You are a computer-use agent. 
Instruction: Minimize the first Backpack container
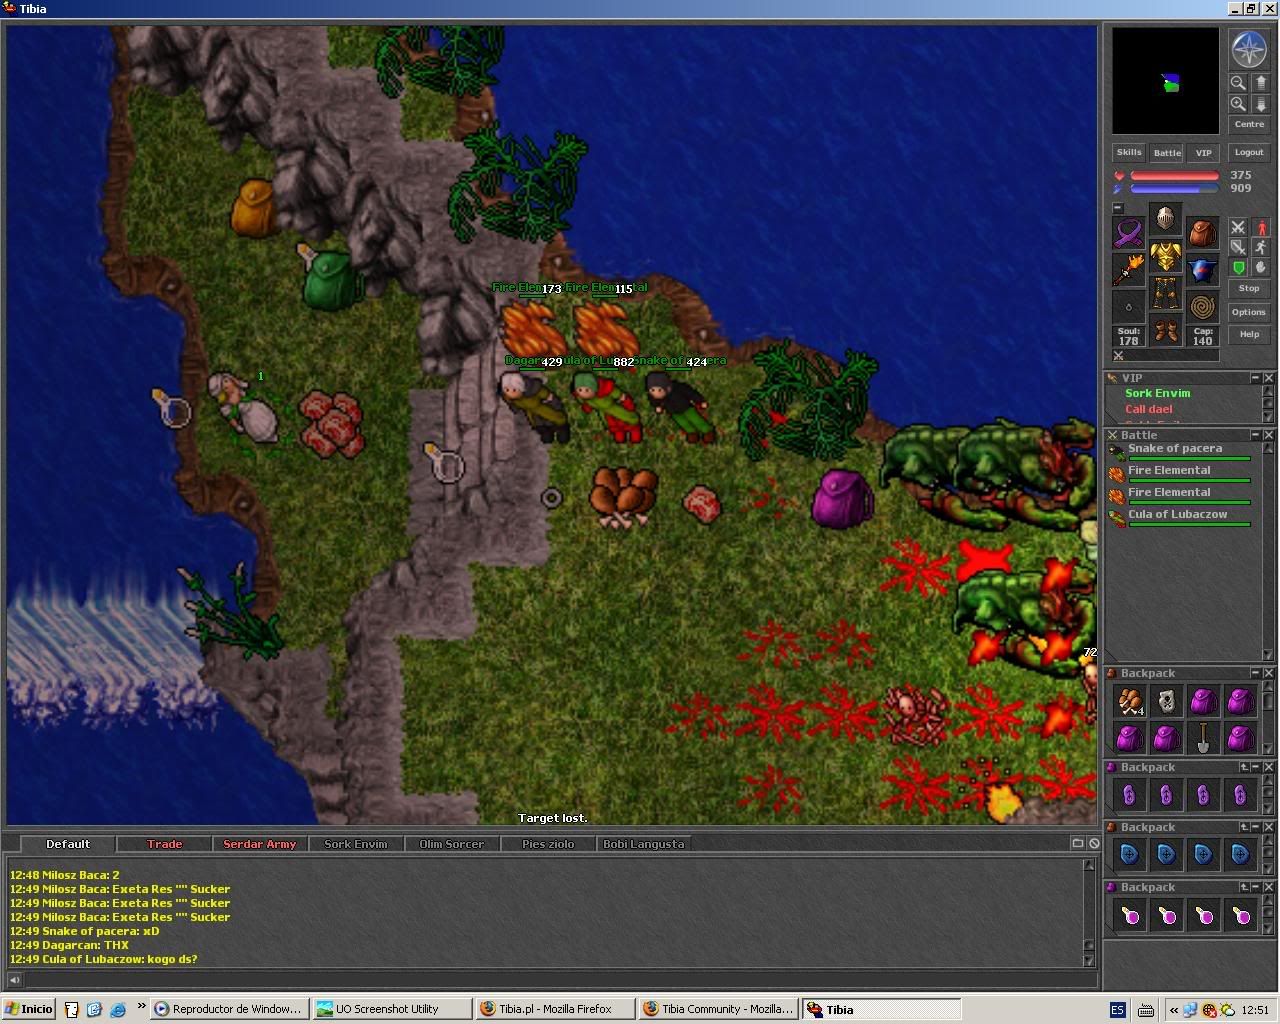[1255, 673]
